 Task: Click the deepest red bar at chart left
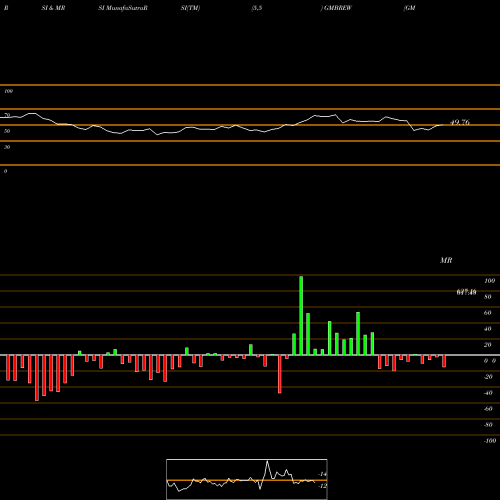37,378
